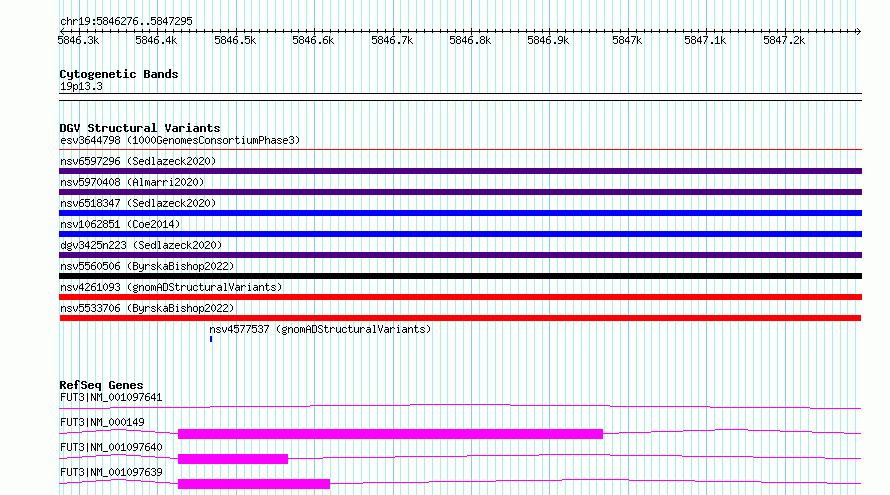Click the magenta exon block of FUT3|NM_001097639
Viewport: 890px width, 495px height.
pos(254,484)
